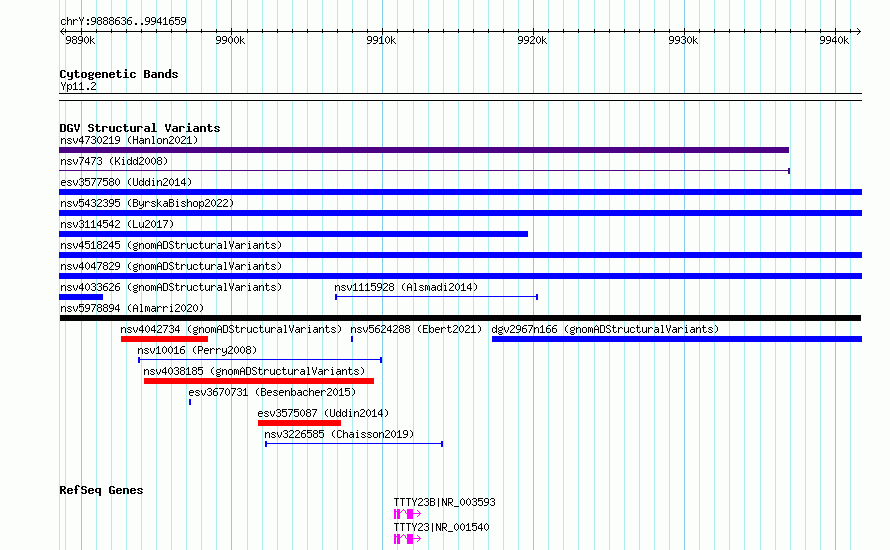Viewport: 890px width, 550px height.
Task: Click the ruler's left arrow end
Action: (62, 32)
